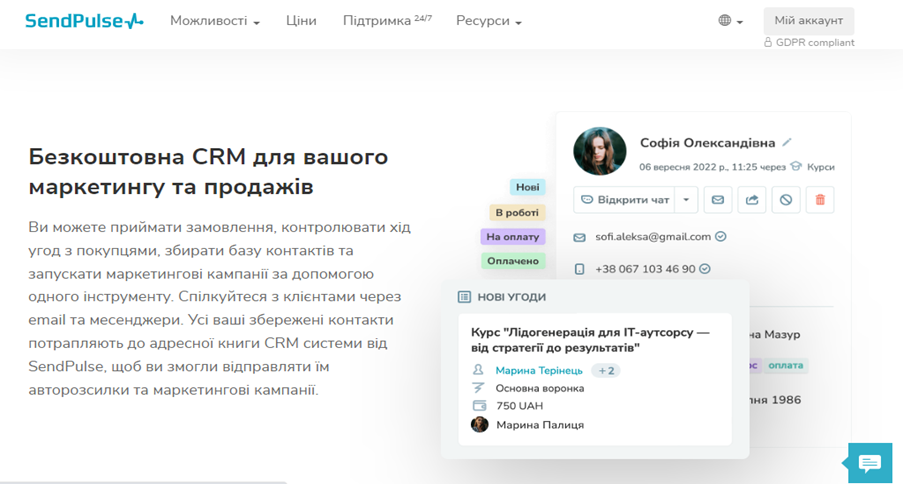903x484 pixels.
Task: Click Софія Олександрівна's profile photo
Action: click(x=599, y=152)
